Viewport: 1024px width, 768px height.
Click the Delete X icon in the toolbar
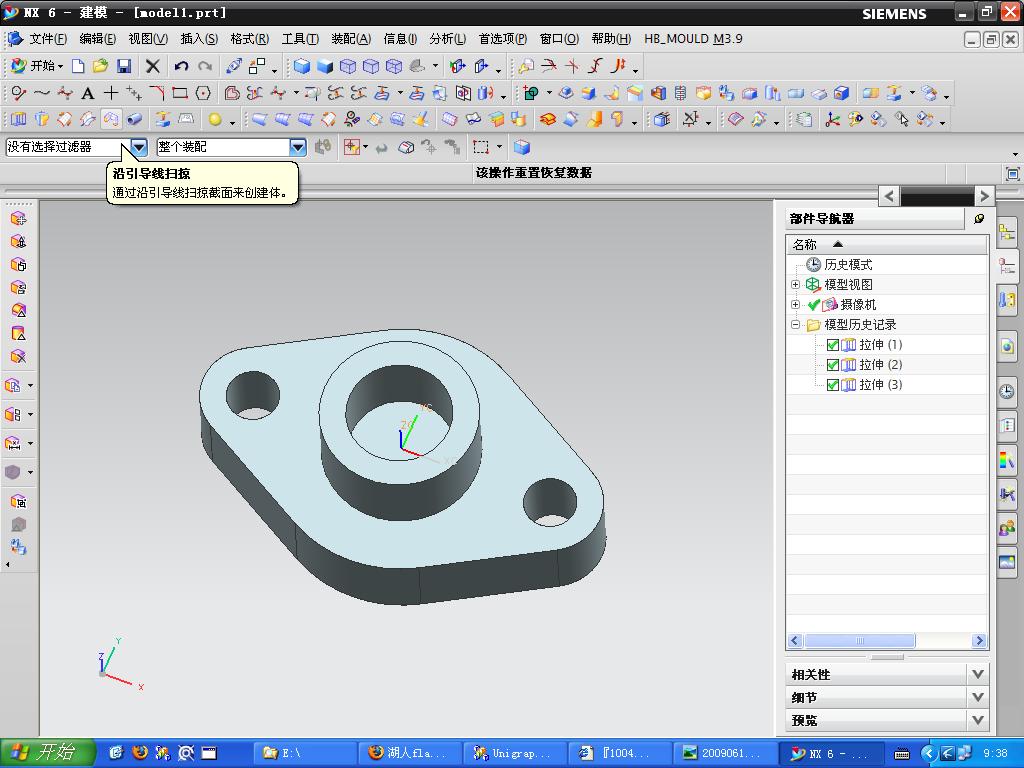pos(152,66)
